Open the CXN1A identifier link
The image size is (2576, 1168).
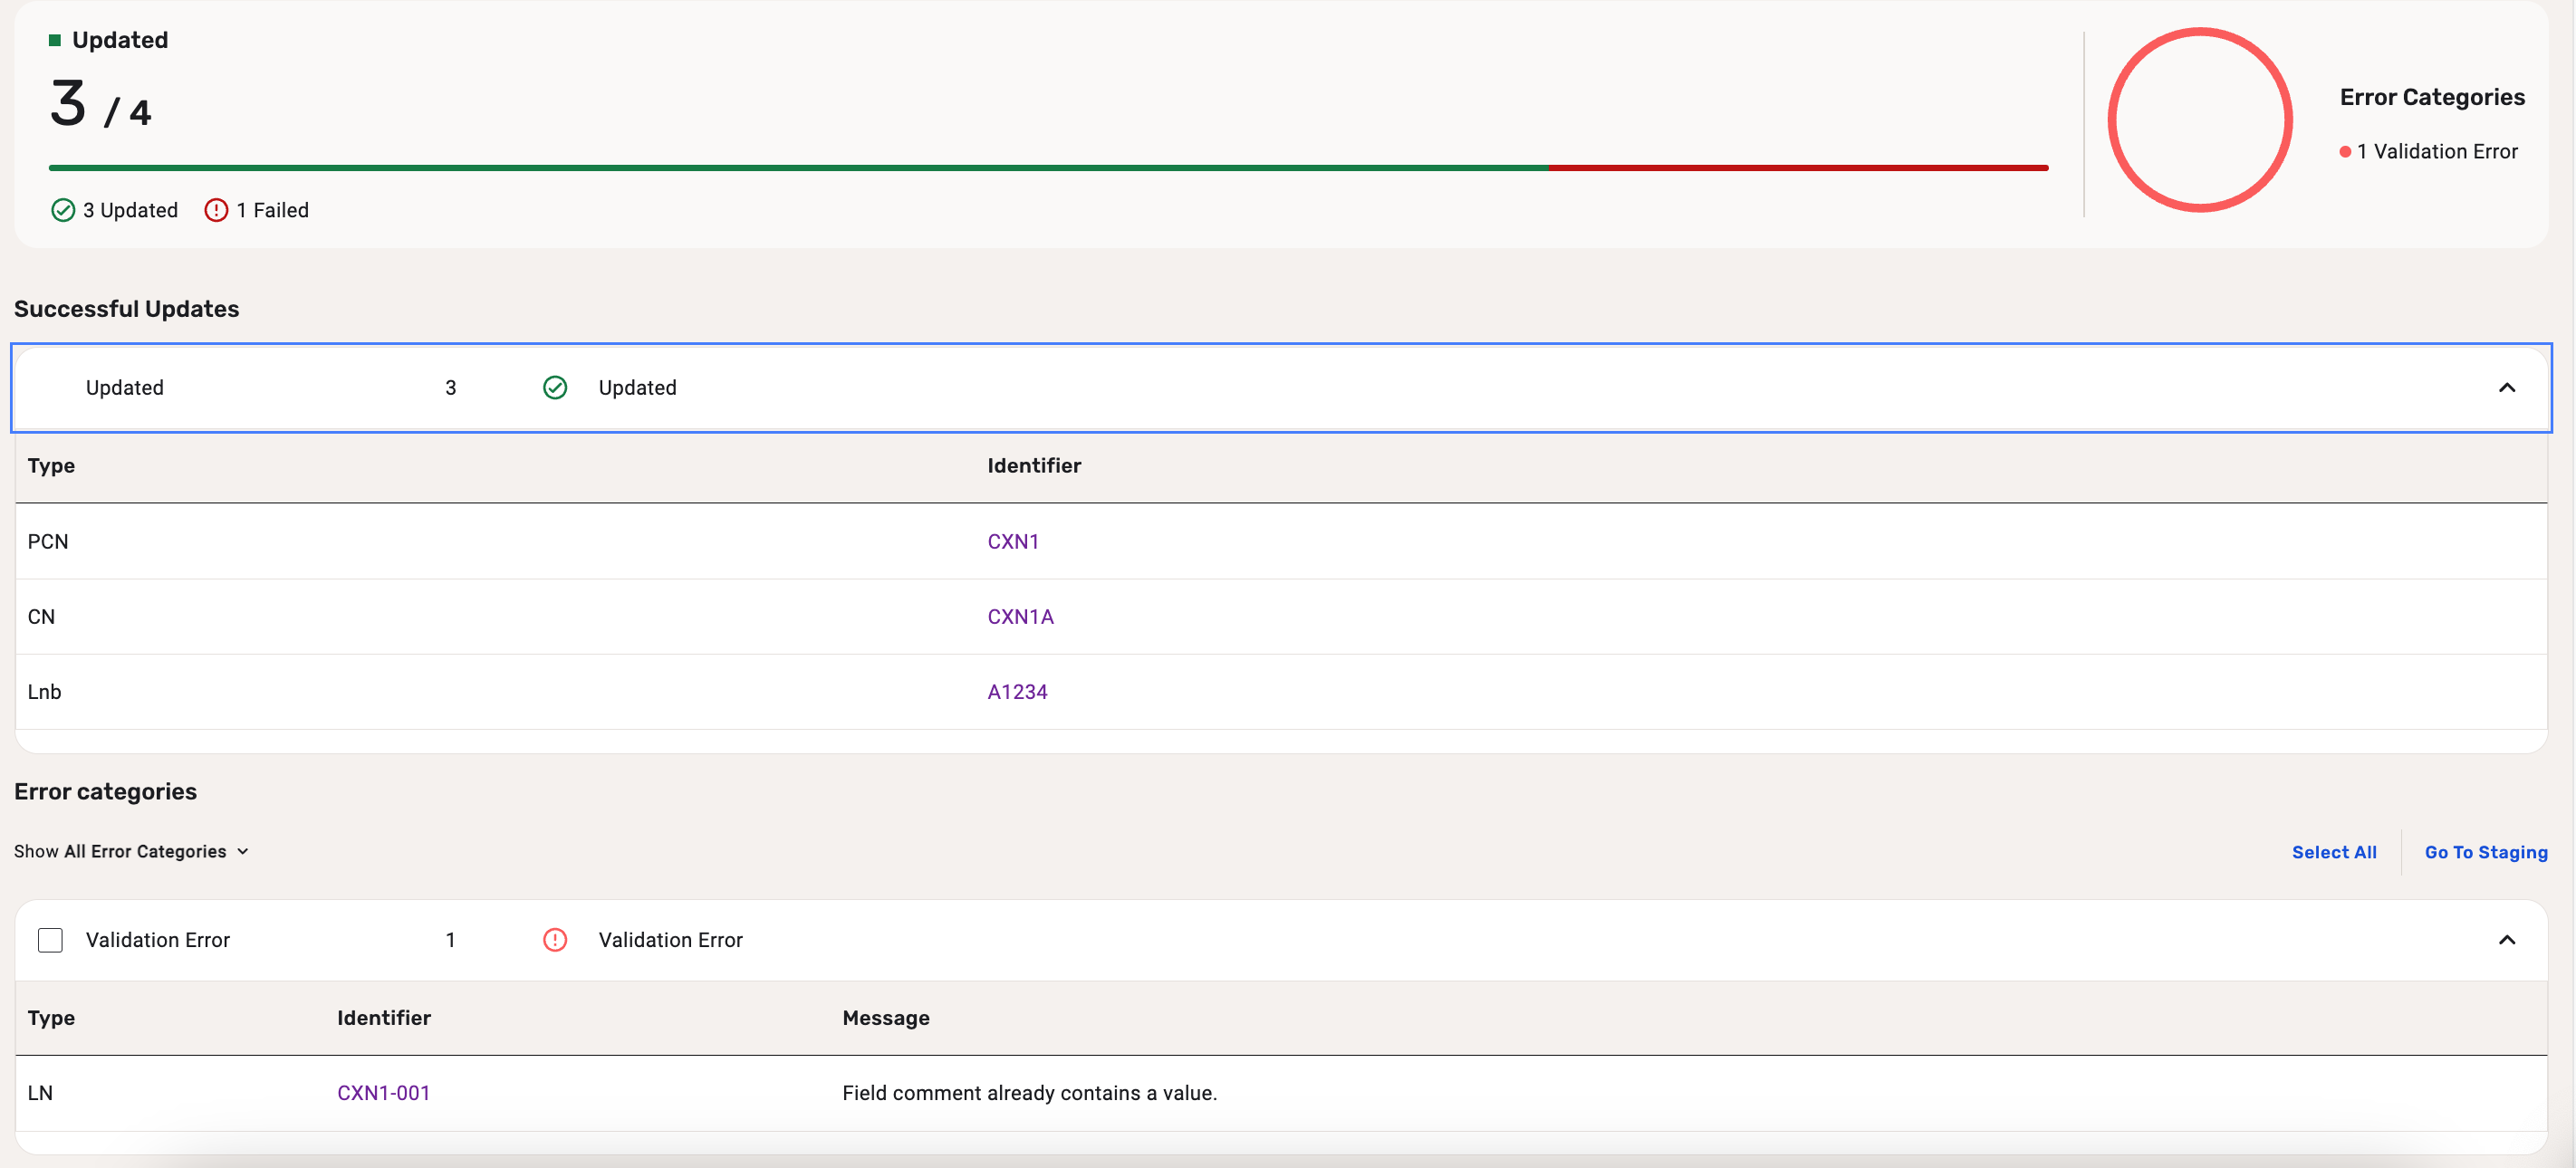coord(1020,617)
